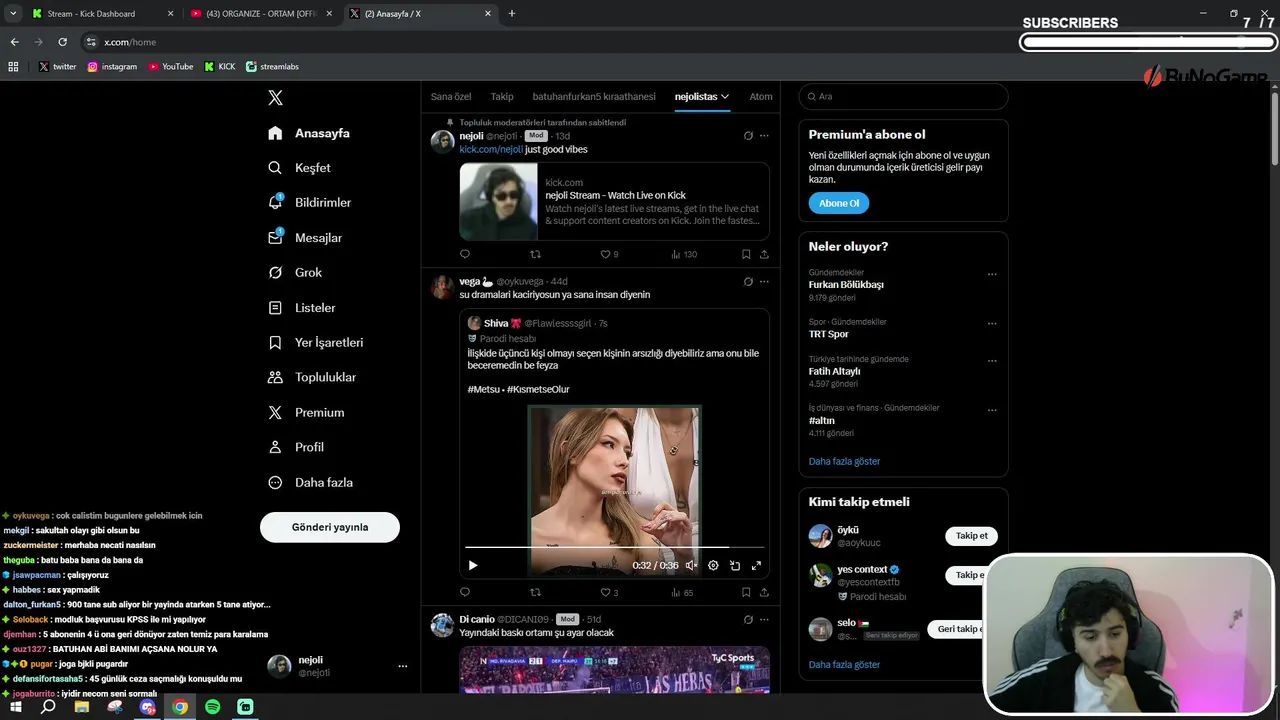Viewport: 1280px width, 720px height.
Task: Bookmark the nejoli pinned post
Action: [x=746, y=254]
